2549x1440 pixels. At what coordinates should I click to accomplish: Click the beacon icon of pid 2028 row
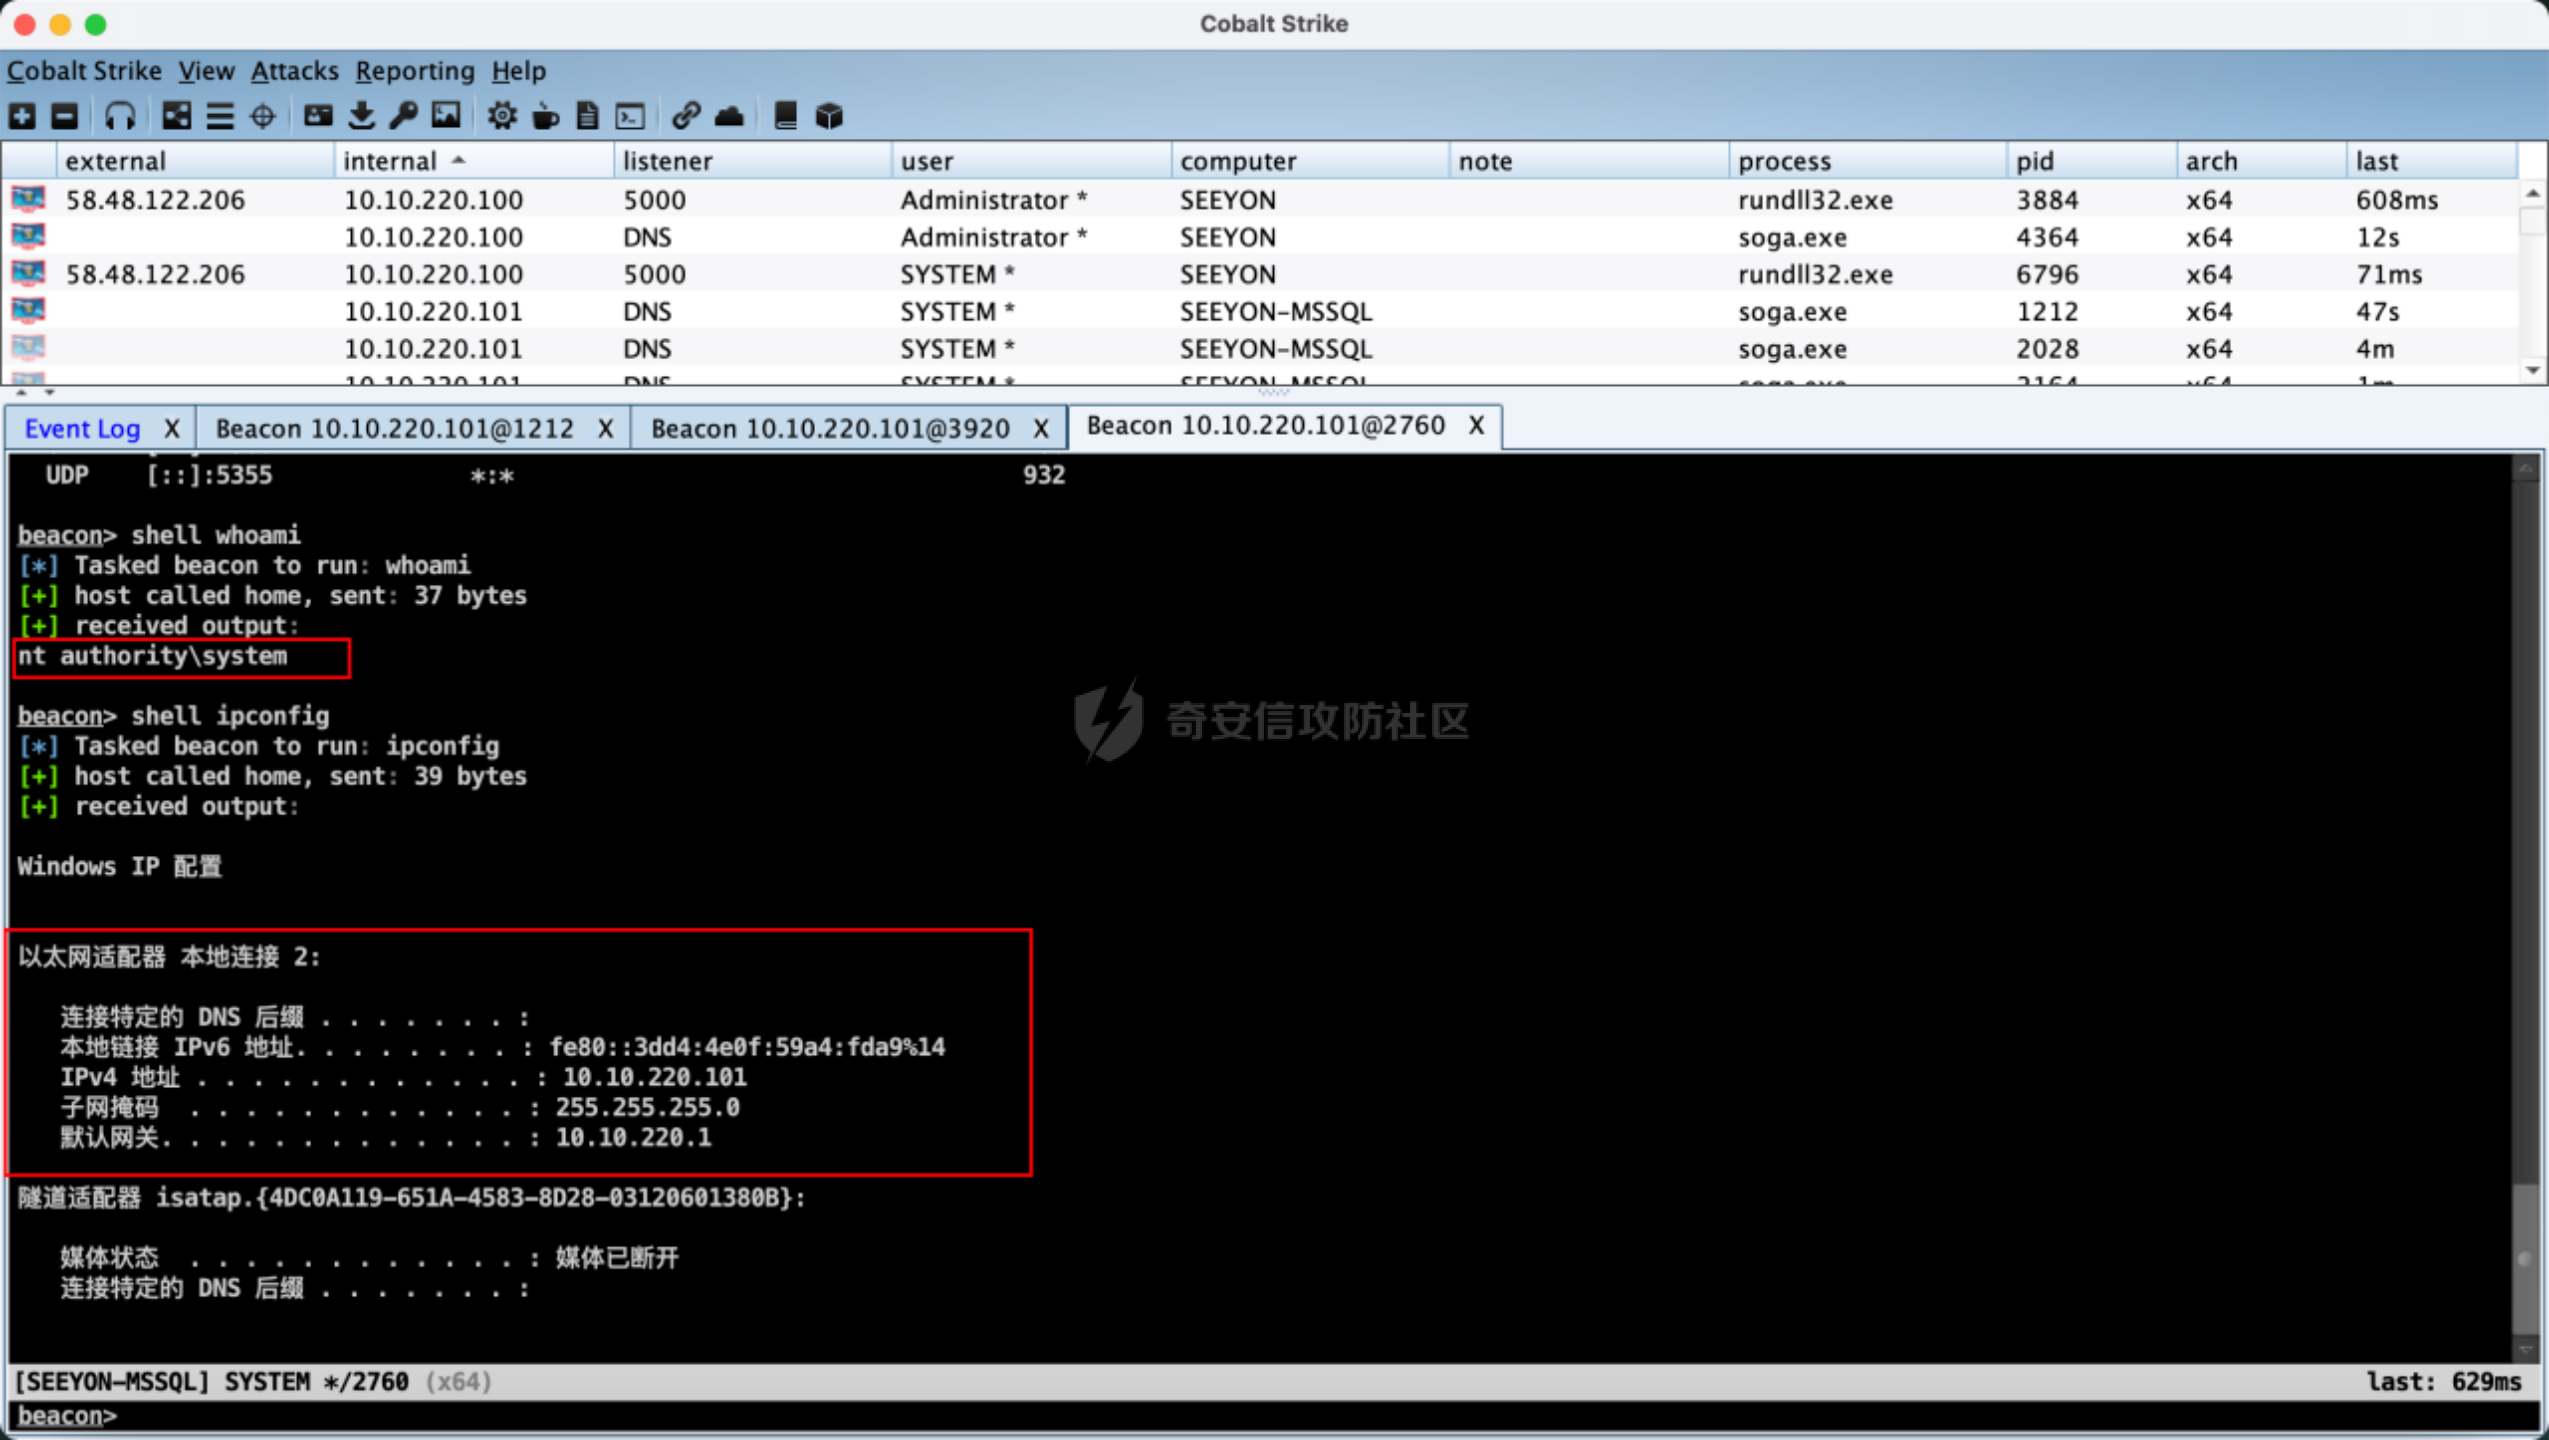pyautogui.click(x=28, y=348)
